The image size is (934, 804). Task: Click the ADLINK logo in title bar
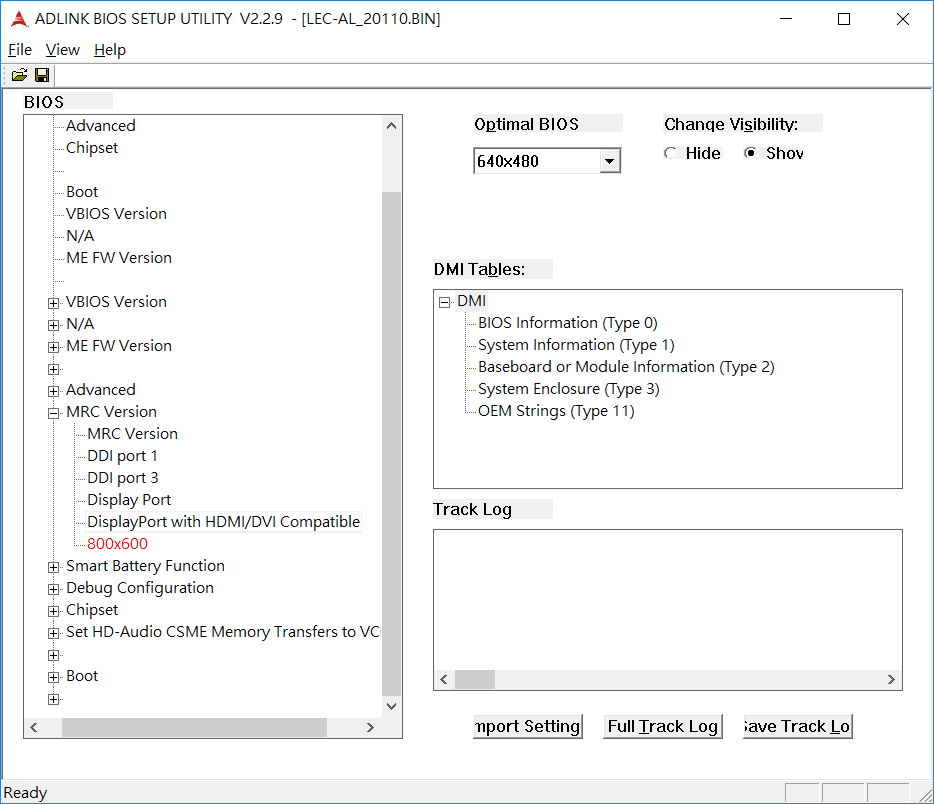[x=19, y=18]
